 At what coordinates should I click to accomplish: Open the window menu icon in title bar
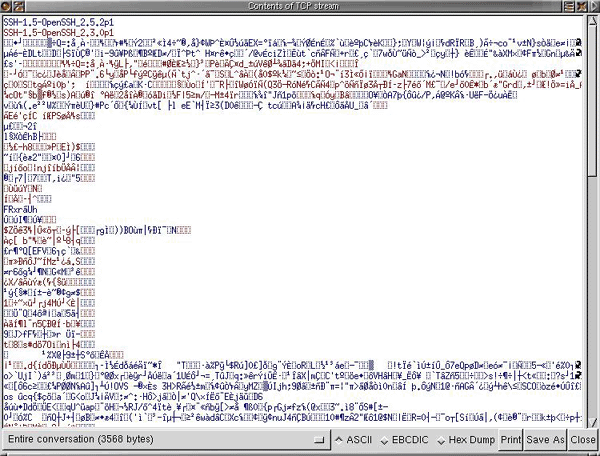7,6
